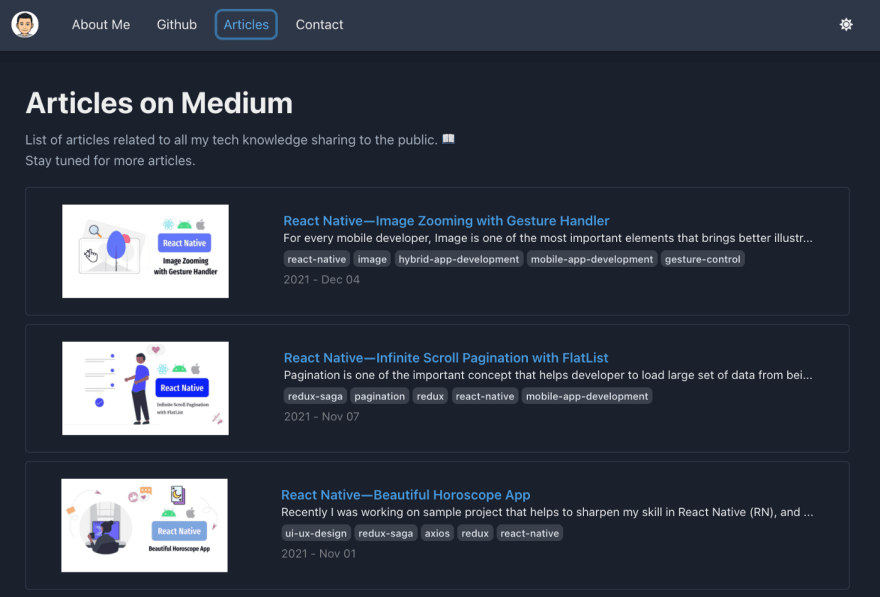Click the Infinite Scroll Pagination thumbnail
880x597 pixels.
point(145,388)
